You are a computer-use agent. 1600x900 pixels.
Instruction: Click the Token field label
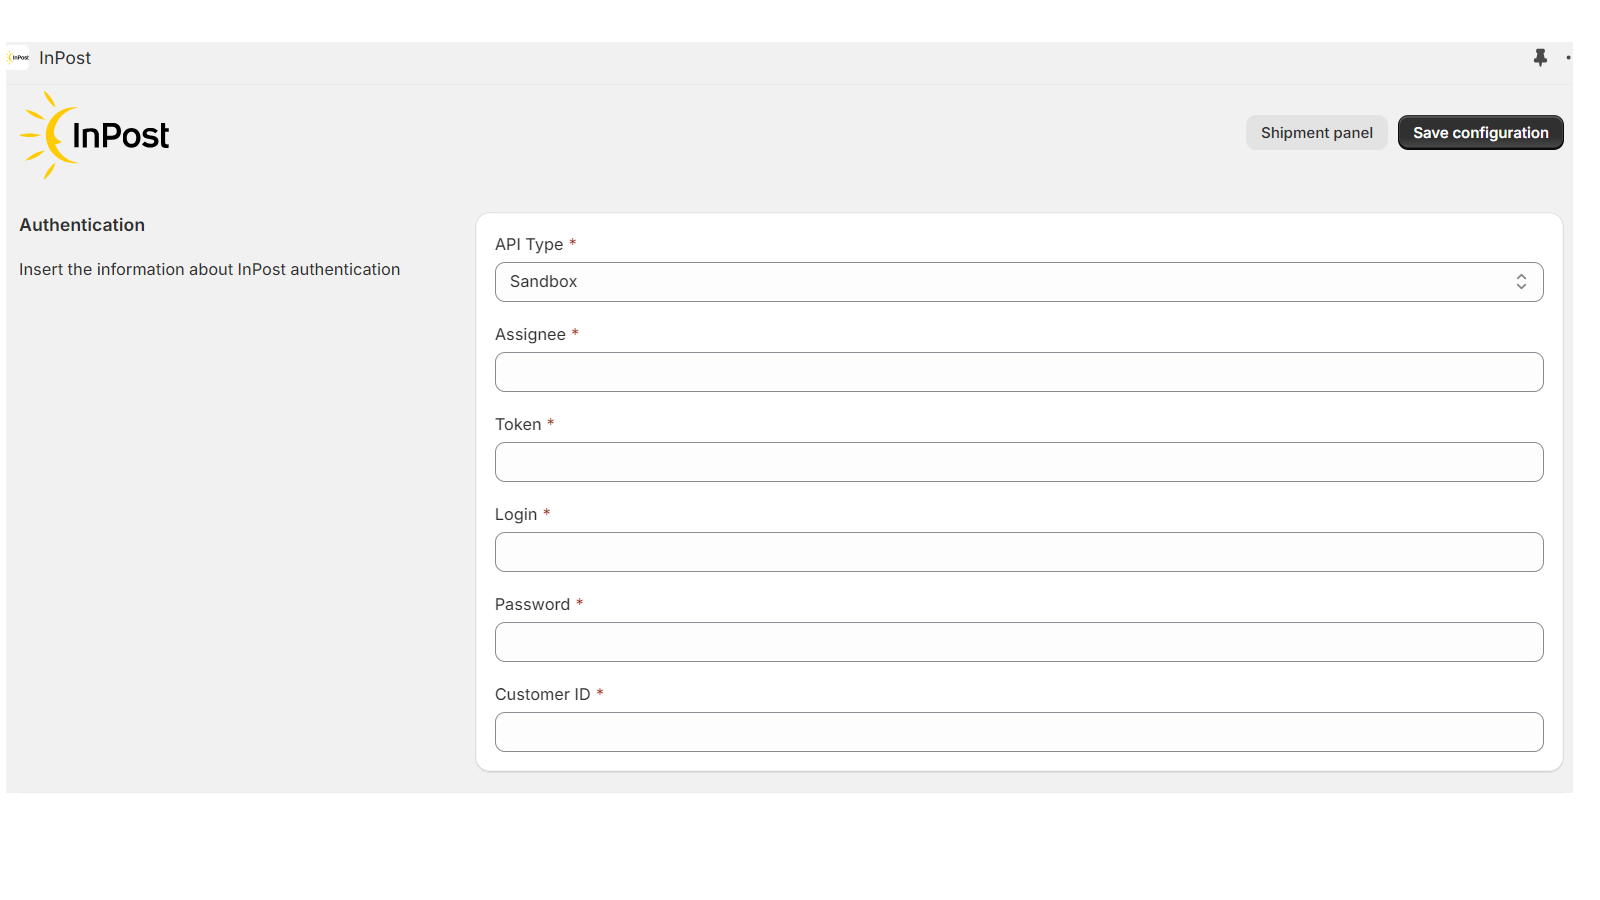point(518,424)
